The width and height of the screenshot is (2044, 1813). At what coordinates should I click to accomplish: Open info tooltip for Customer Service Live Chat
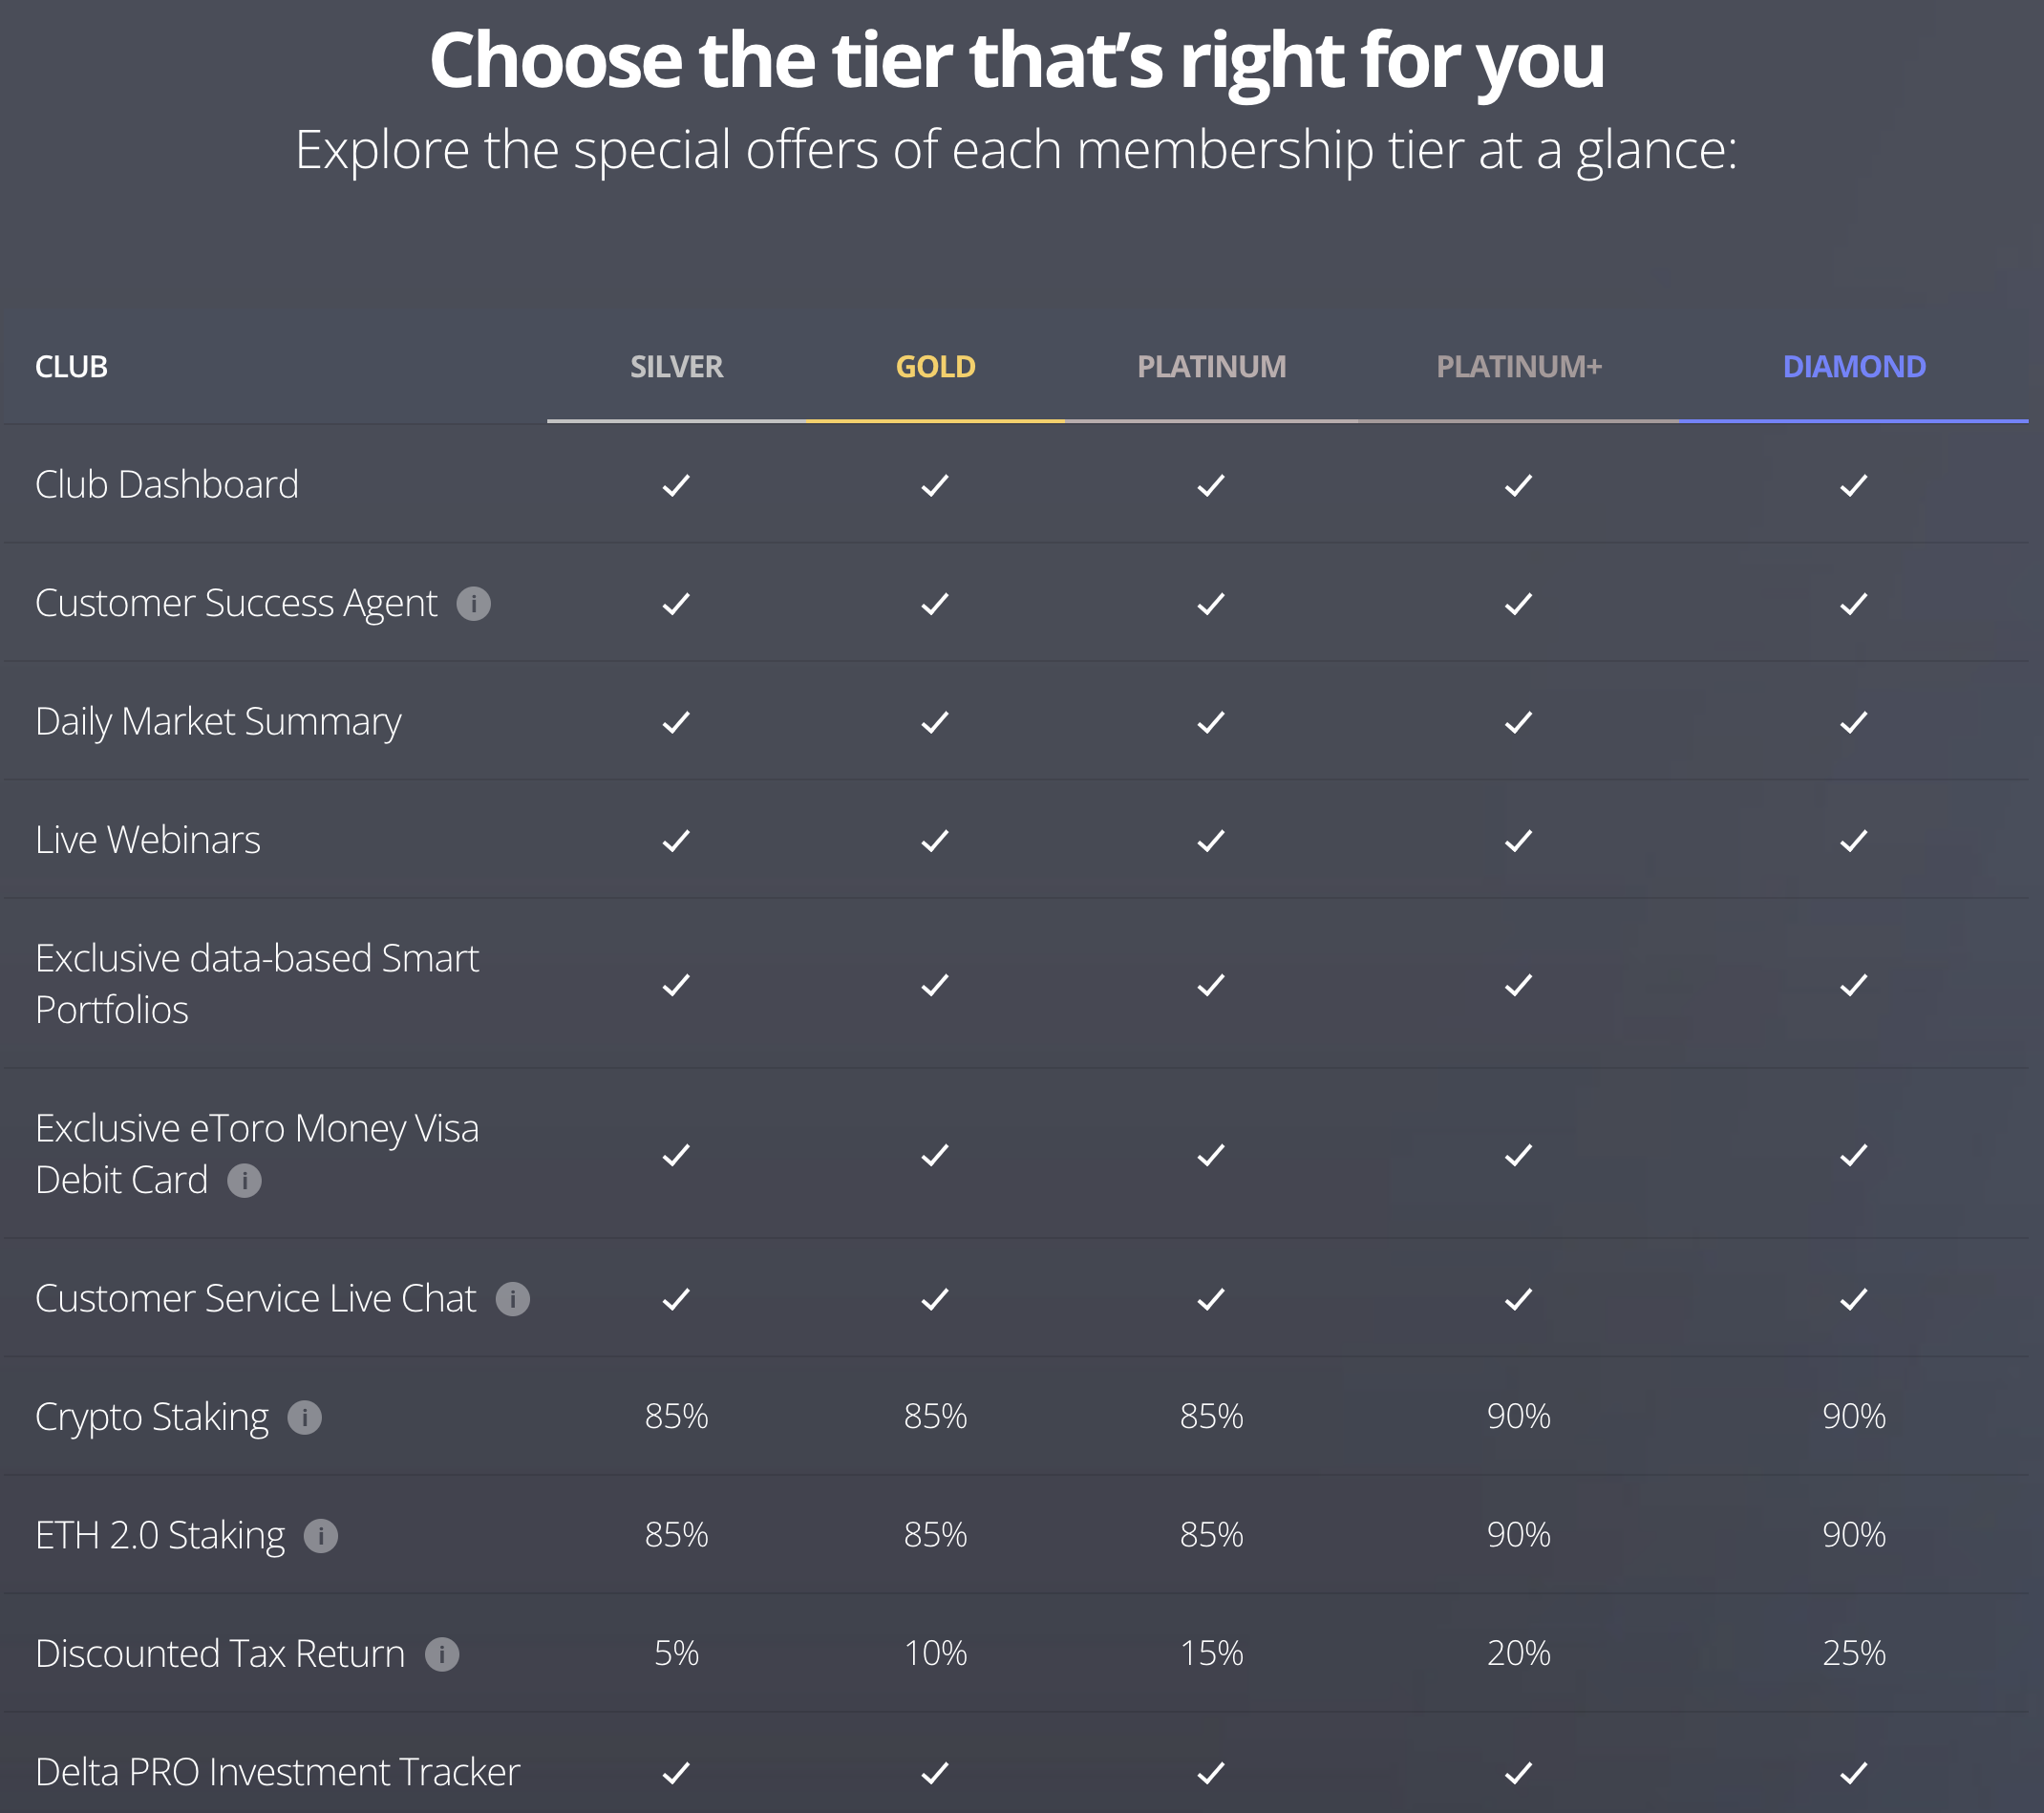(x=513, y=1299)
